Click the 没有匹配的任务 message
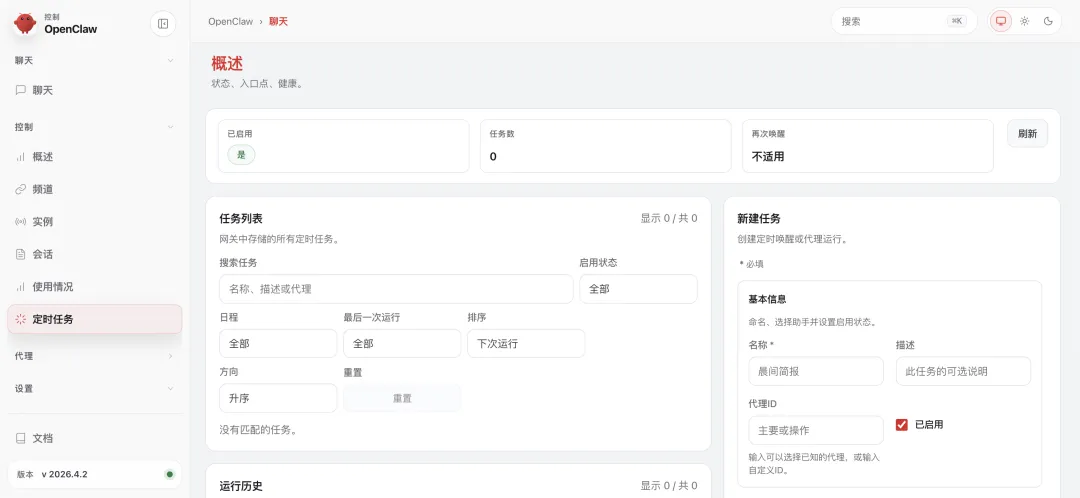This screenshot has width=1080, height=498. tap(259, 430)
